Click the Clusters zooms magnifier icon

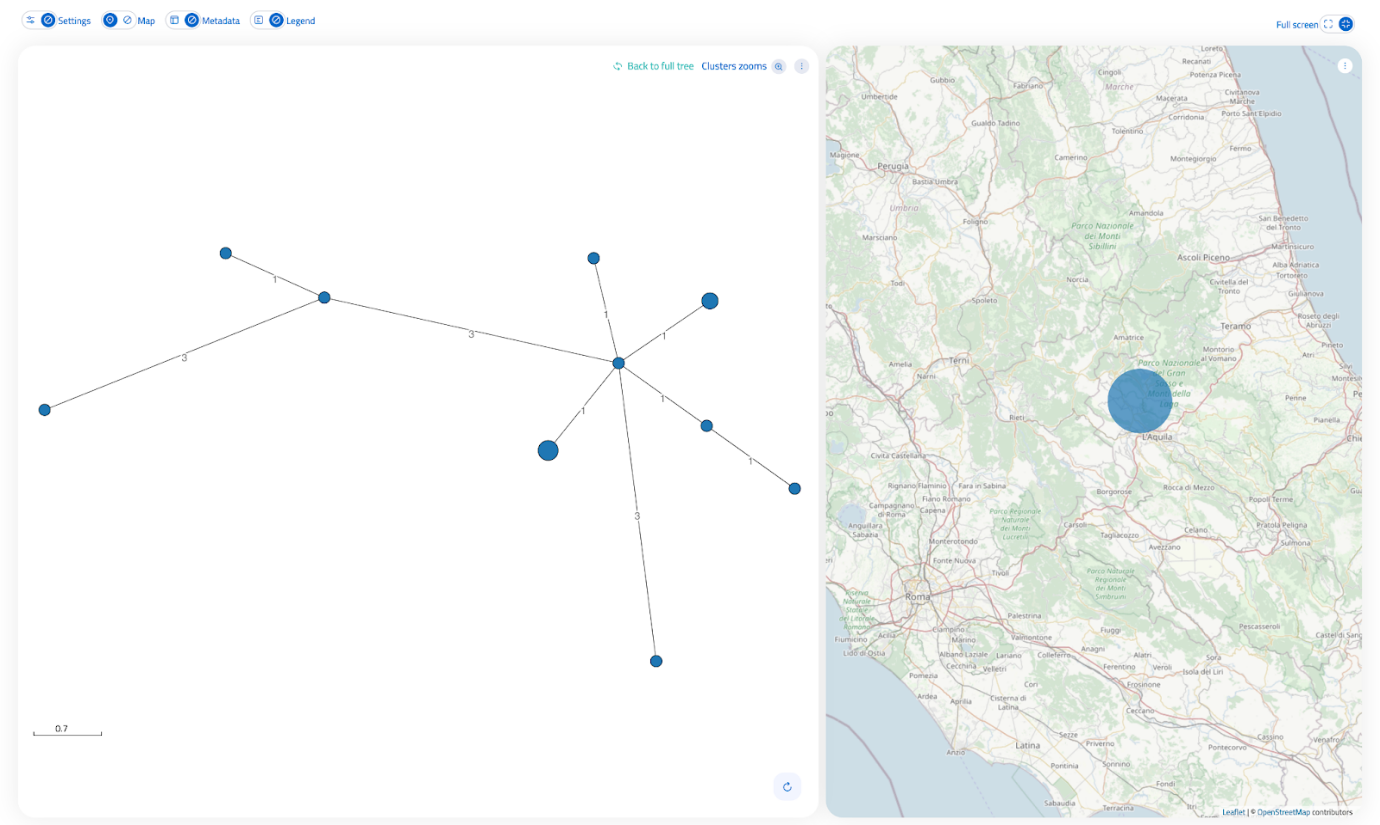click(778, 66)
